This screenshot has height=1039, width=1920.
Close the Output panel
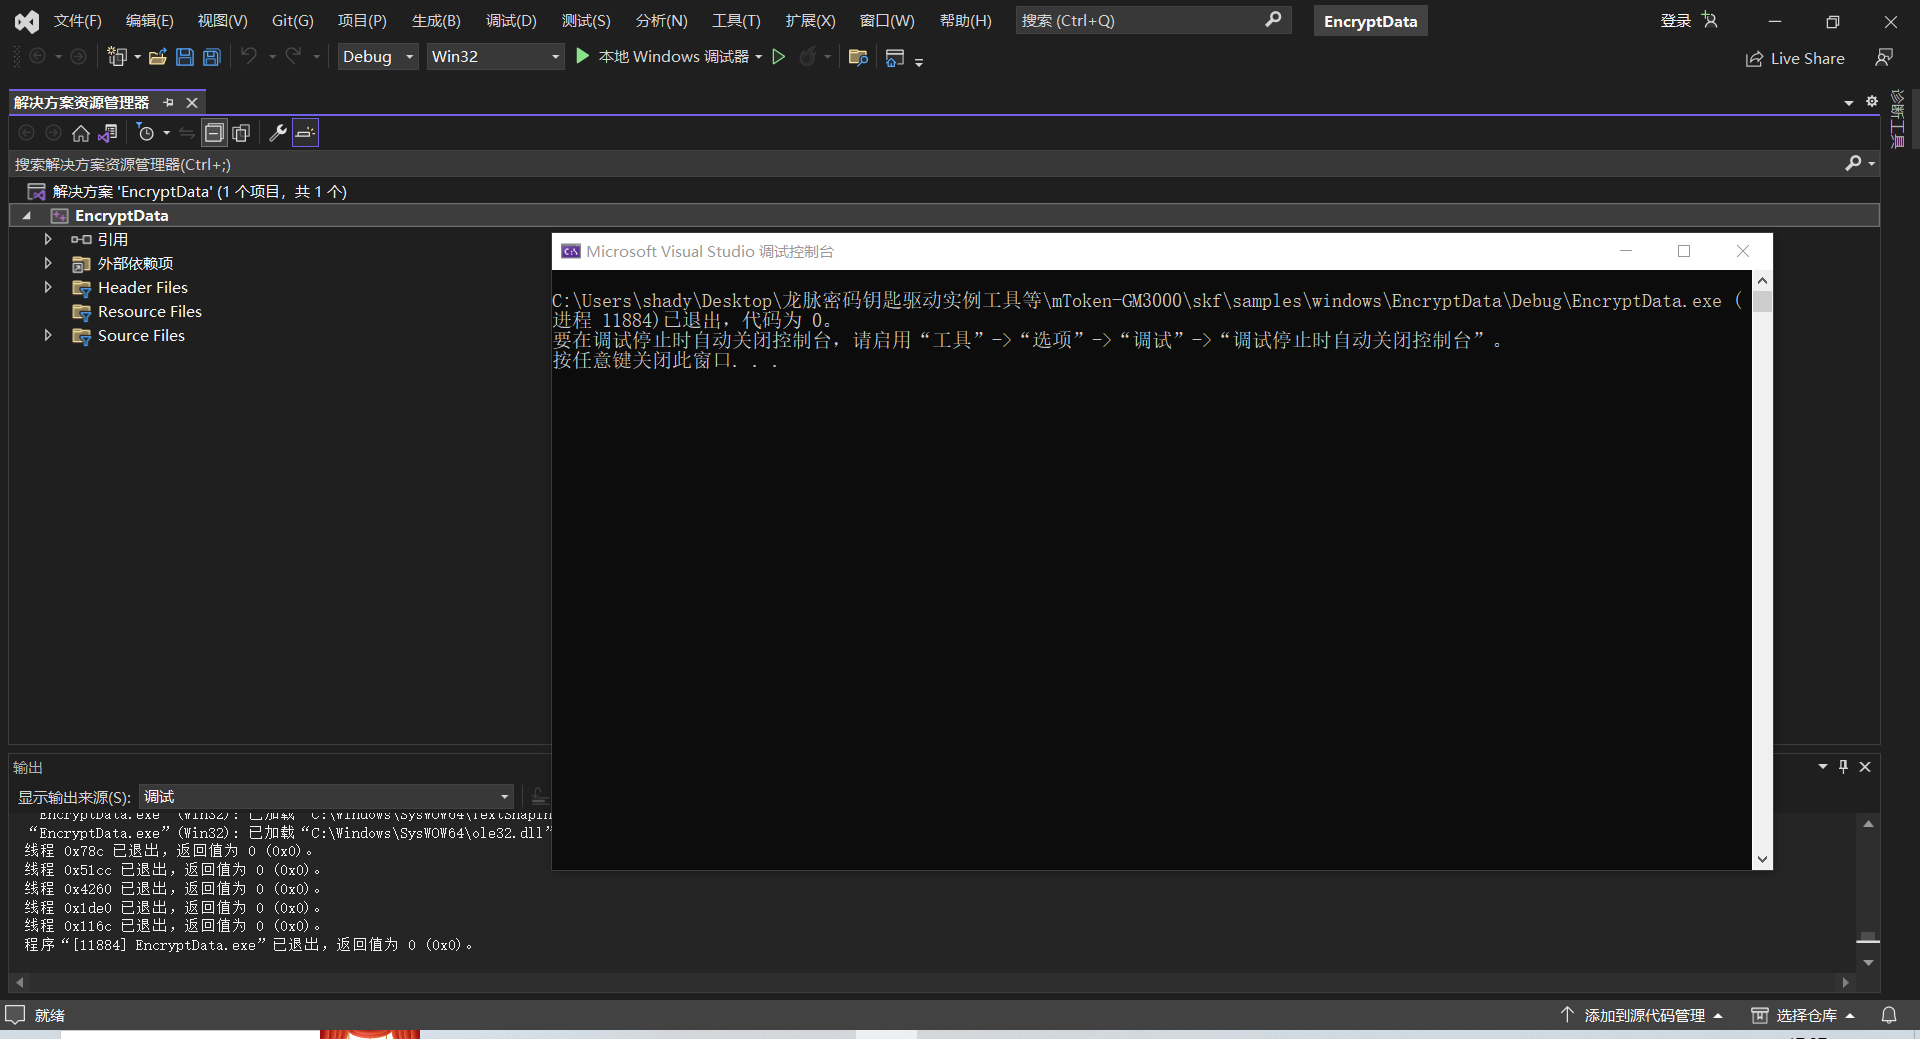click(1865, 766)
